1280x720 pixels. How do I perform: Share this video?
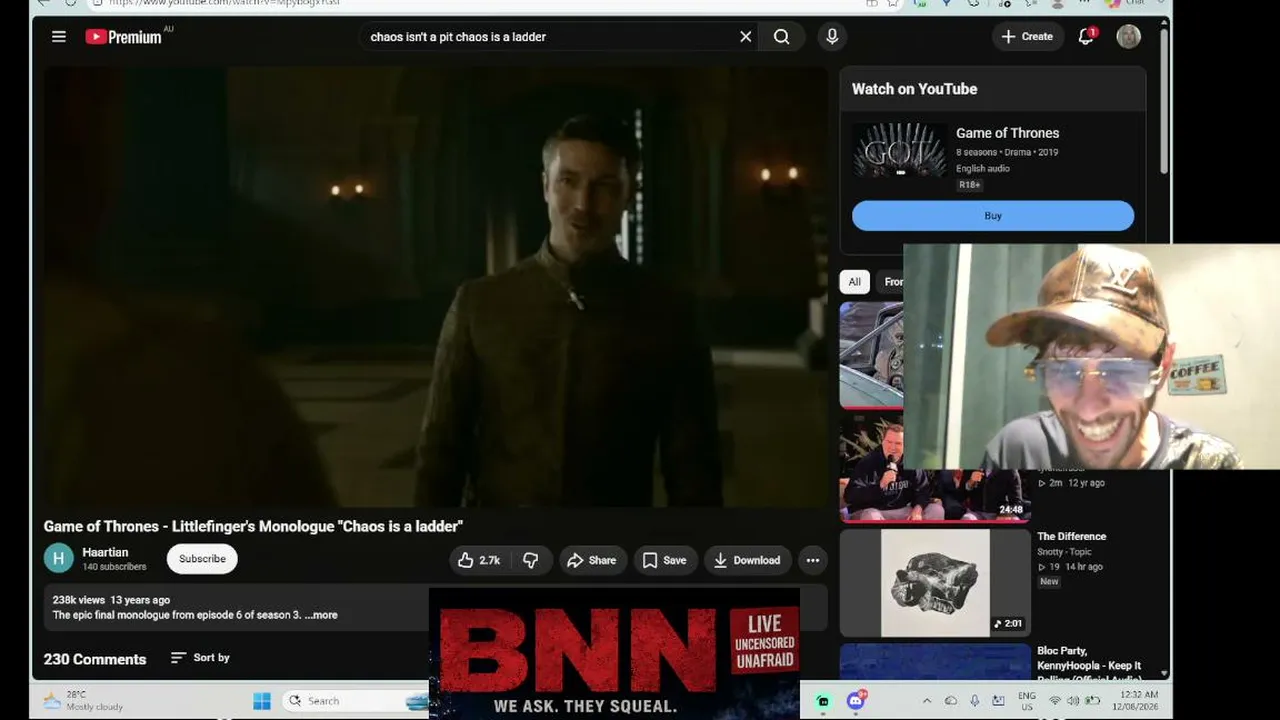592,560
